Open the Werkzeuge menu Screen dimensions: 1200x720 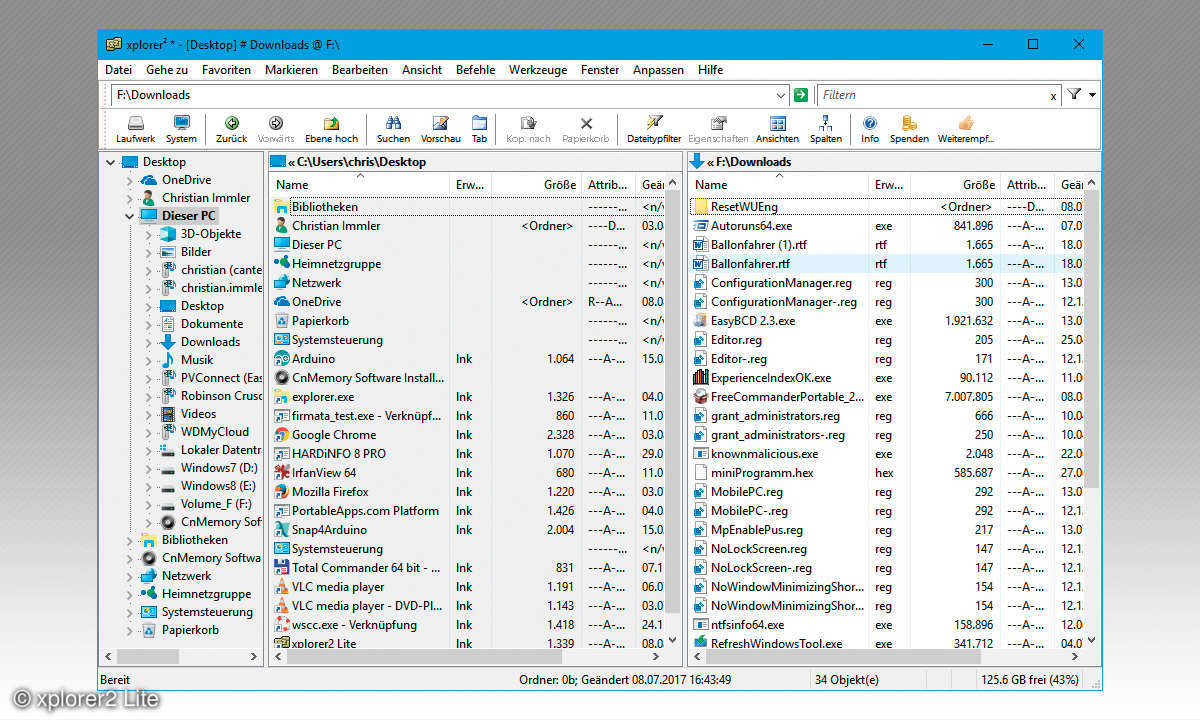[538, 70]
